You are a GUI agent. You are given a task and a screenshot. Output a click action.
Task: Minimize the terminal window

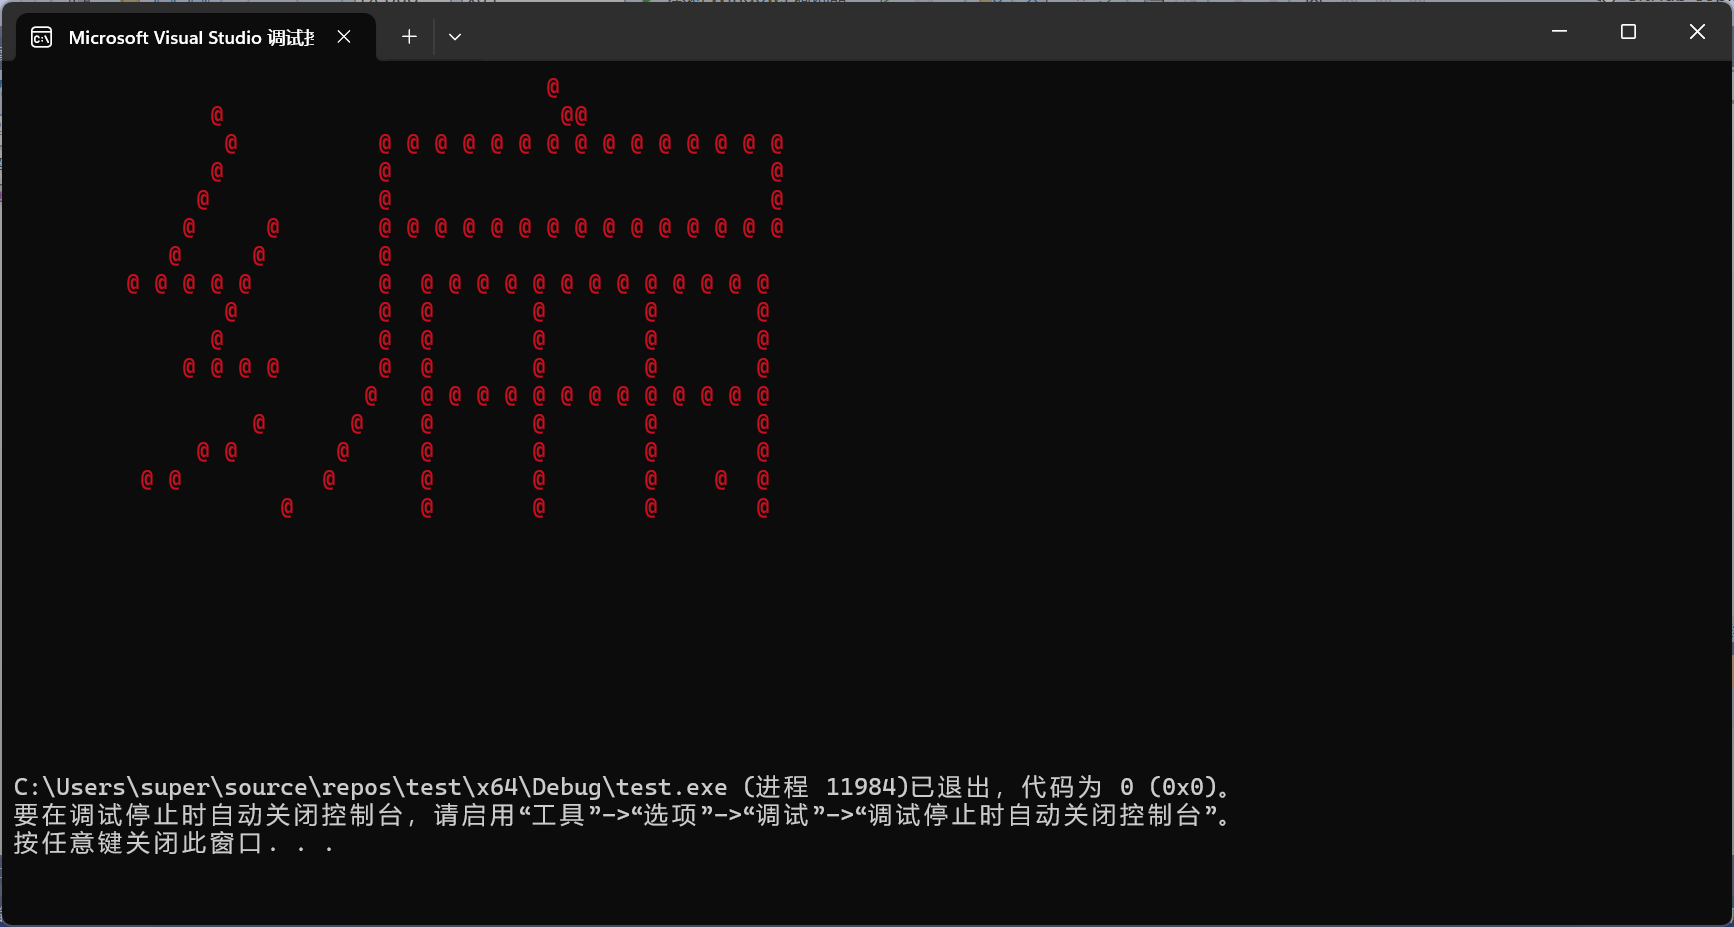(1559, 31)
